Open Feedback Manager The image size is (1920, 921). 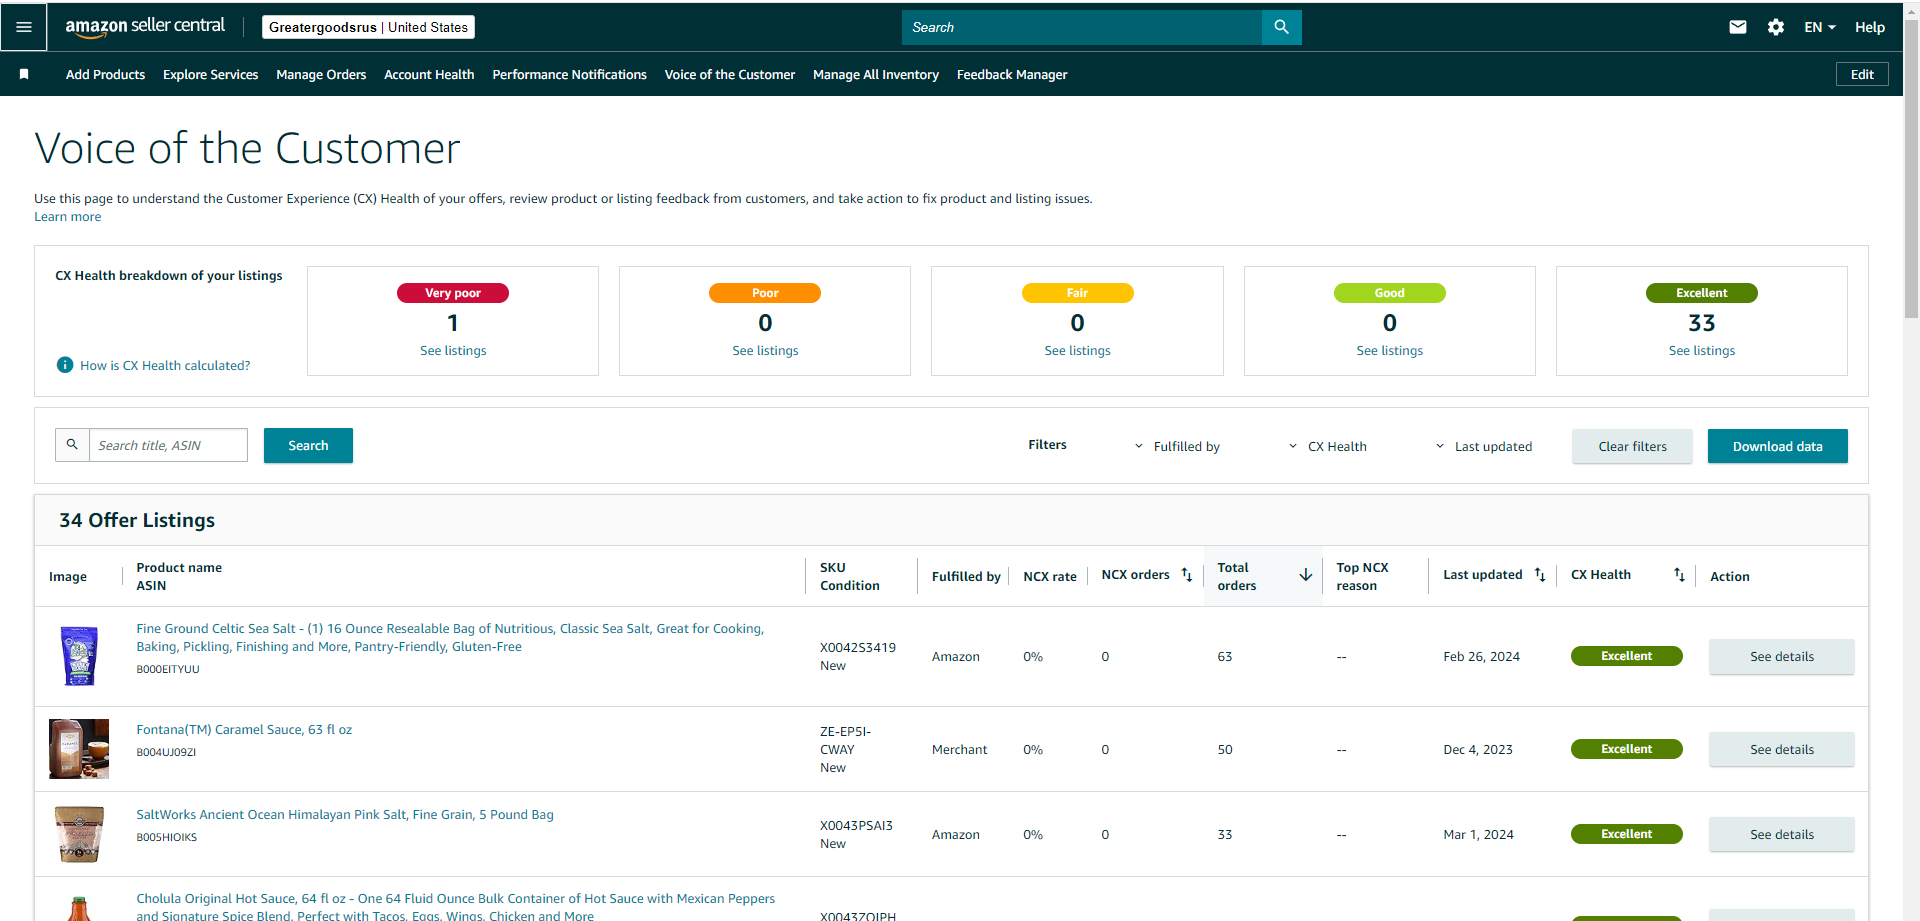pos(1012,74)
